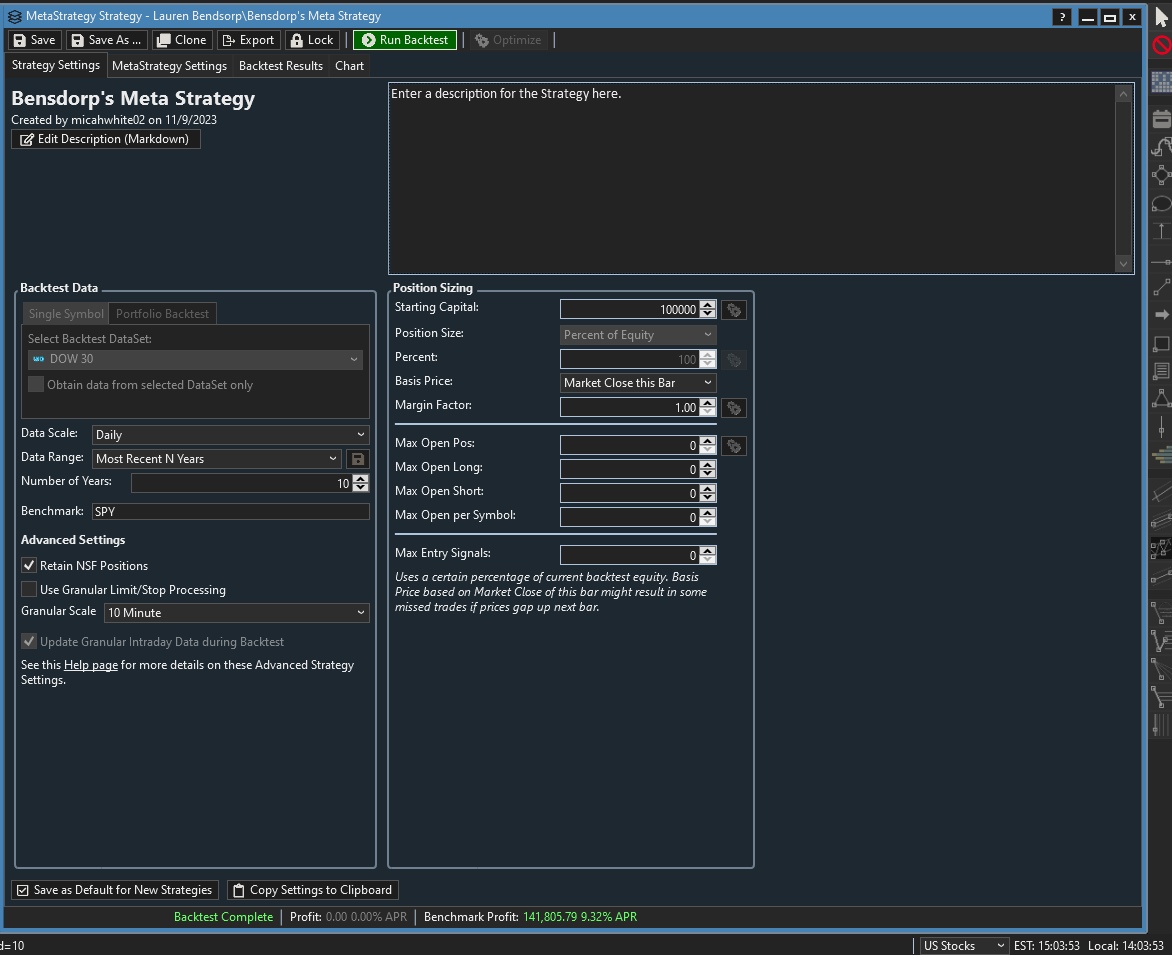Open the MetaStrategy Settings tab
Viewport: 1172px width, 955px height.
coord(169,66)
